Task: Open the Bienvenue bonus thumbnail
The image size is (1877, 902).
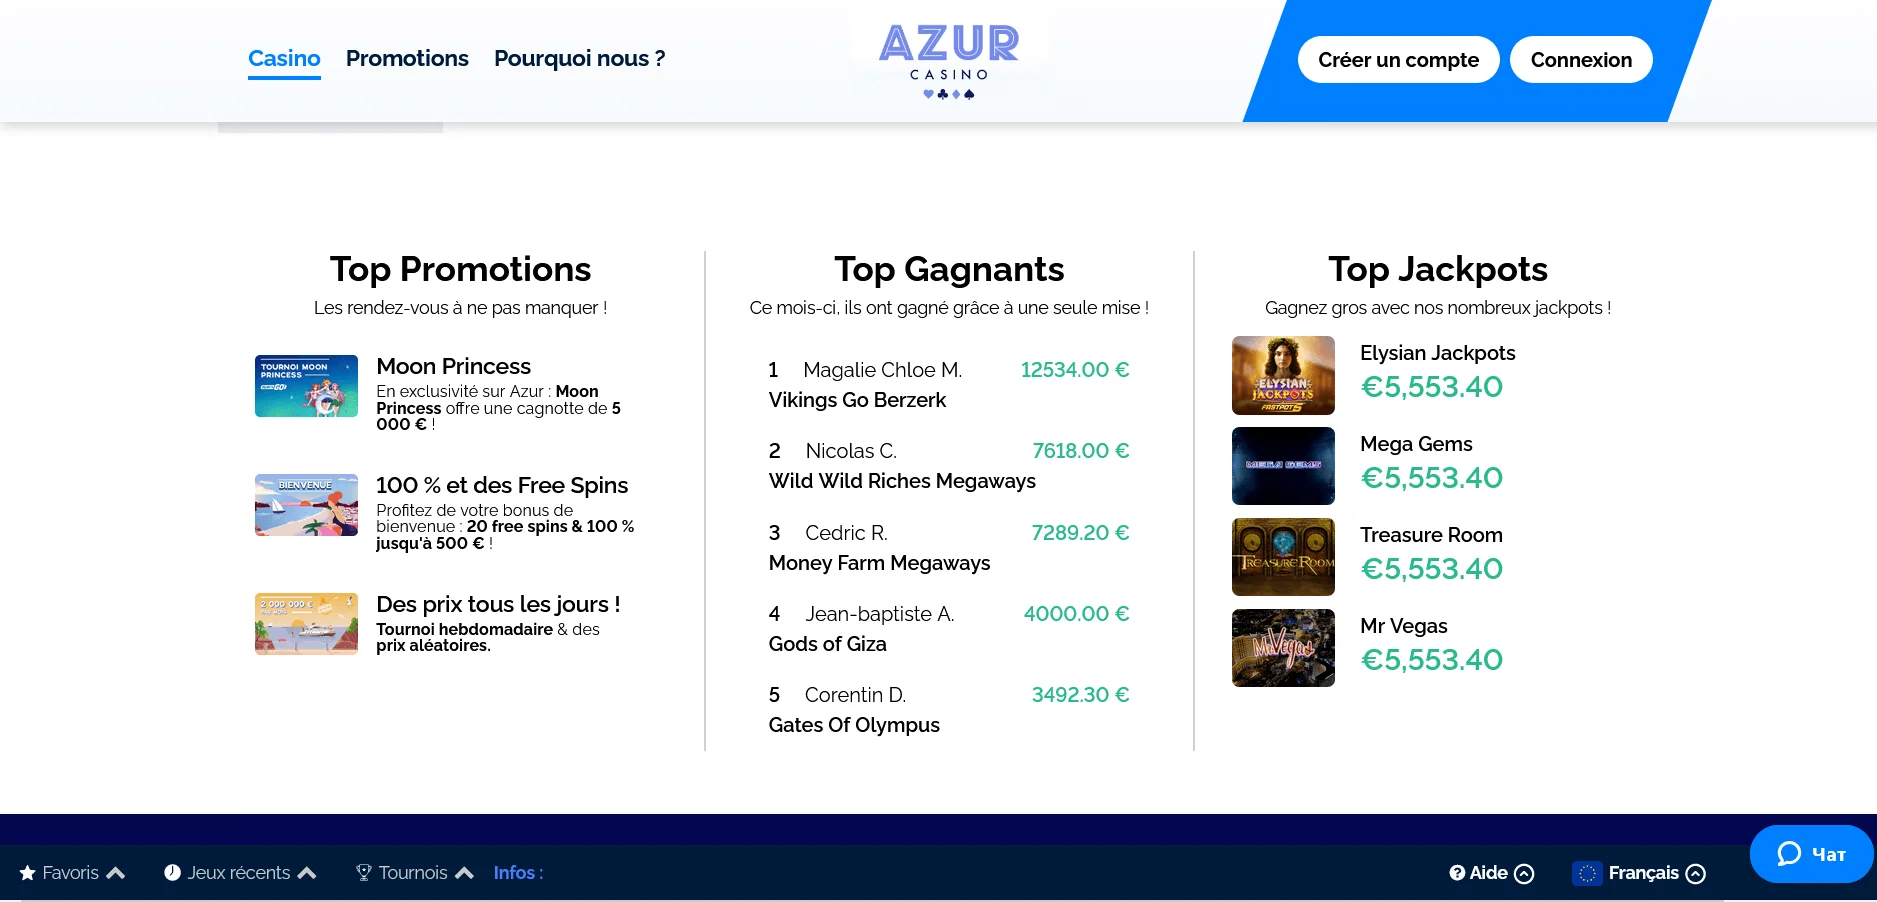Action: [306, 505]
